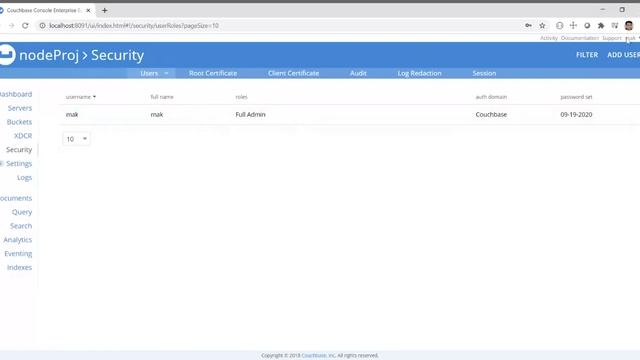The image size is (640, 360).
Task: Open page size dropdown showing 10
Action: pyautogui.click(x=76, y=139)
